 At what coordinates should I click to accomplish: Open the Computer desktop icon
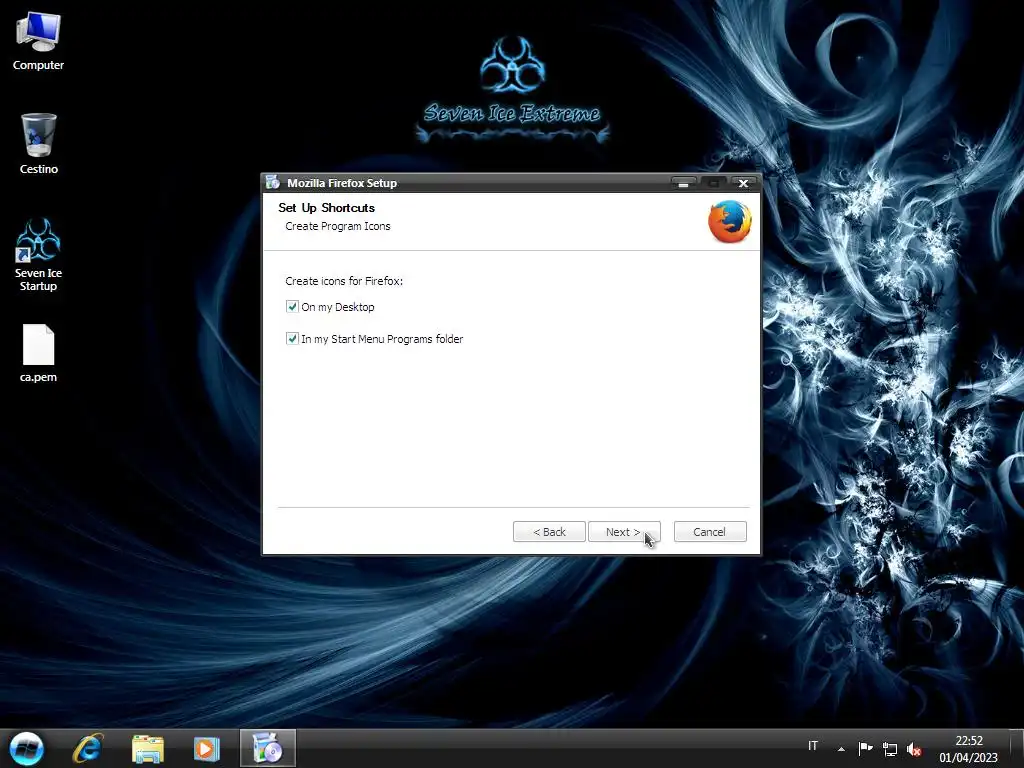(38, 41)
